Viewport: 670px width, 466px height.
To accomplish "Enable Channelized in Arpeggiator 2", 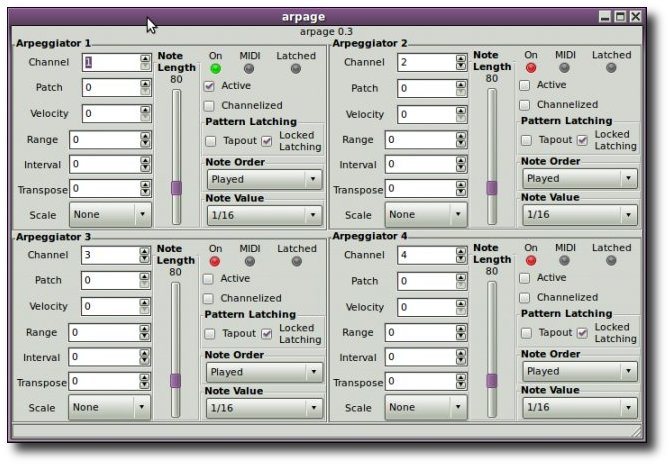I will click(525, 105).
